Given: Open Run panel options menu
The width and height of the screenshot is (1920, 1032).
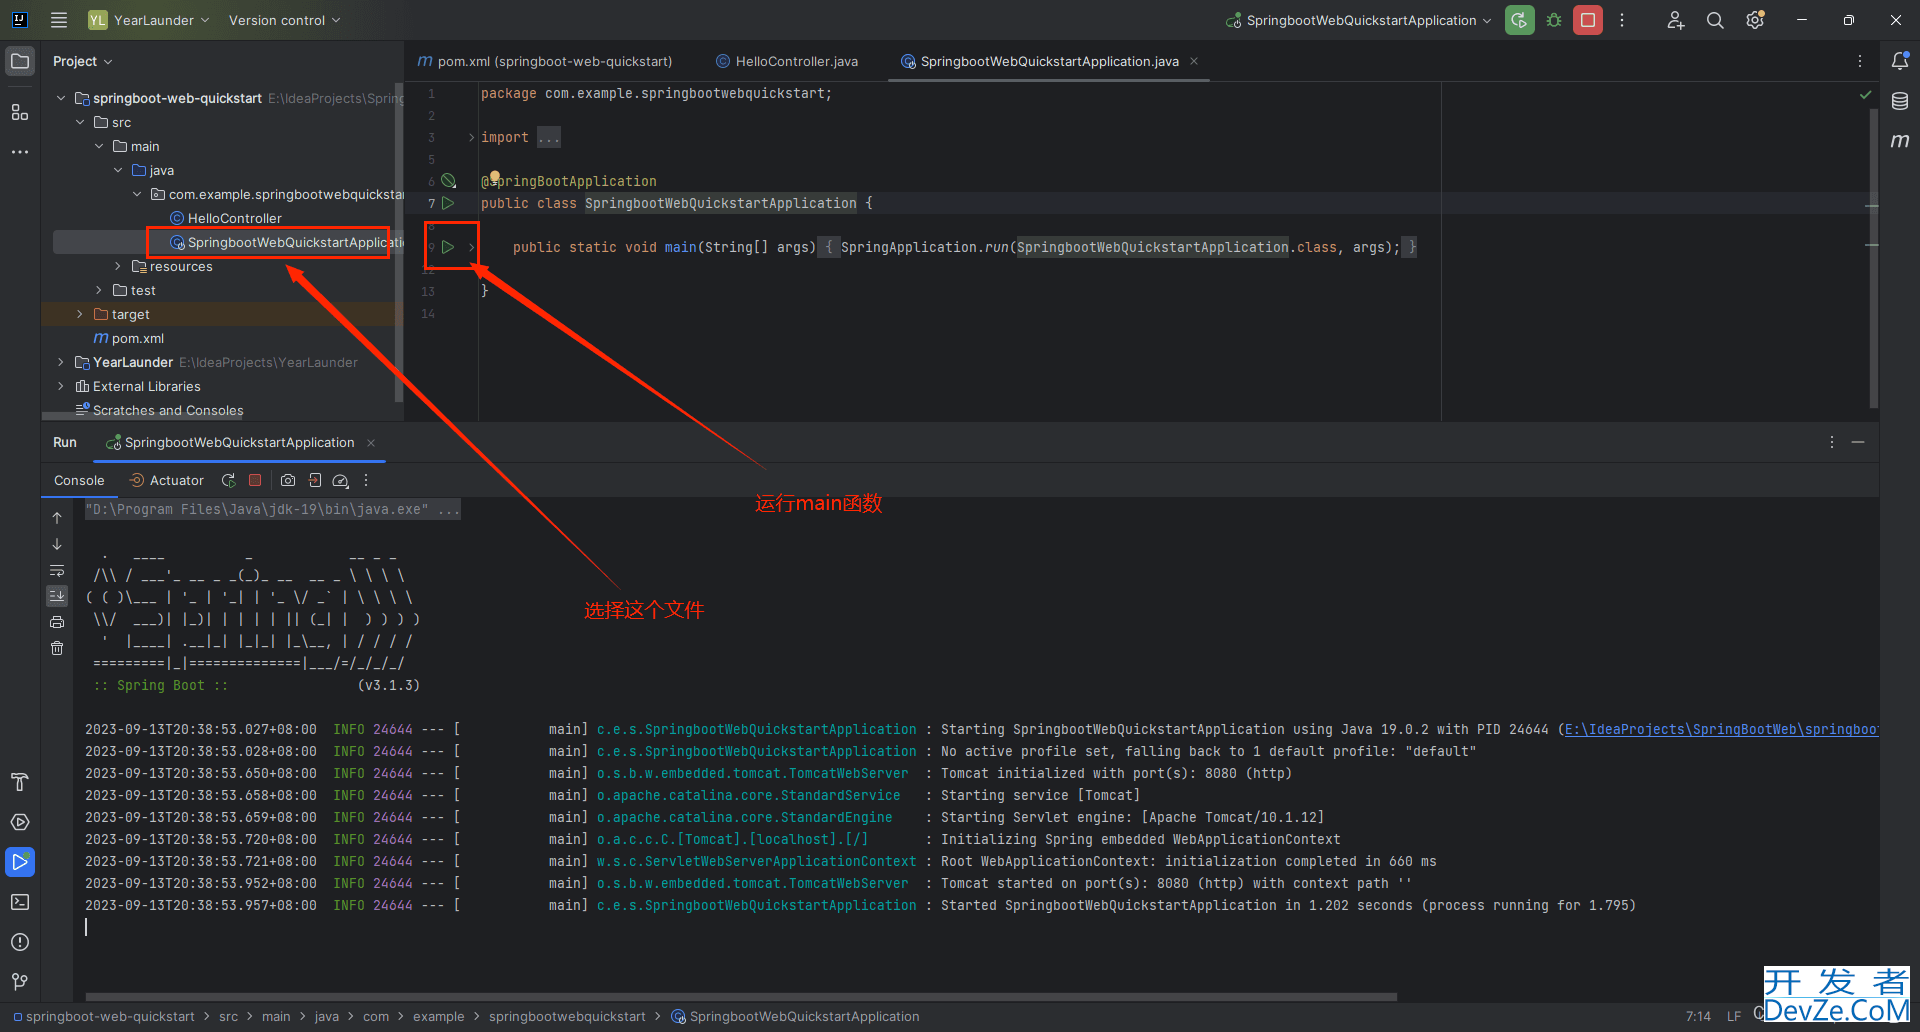Looking at the screenshot, I should tap(1832, 442).
